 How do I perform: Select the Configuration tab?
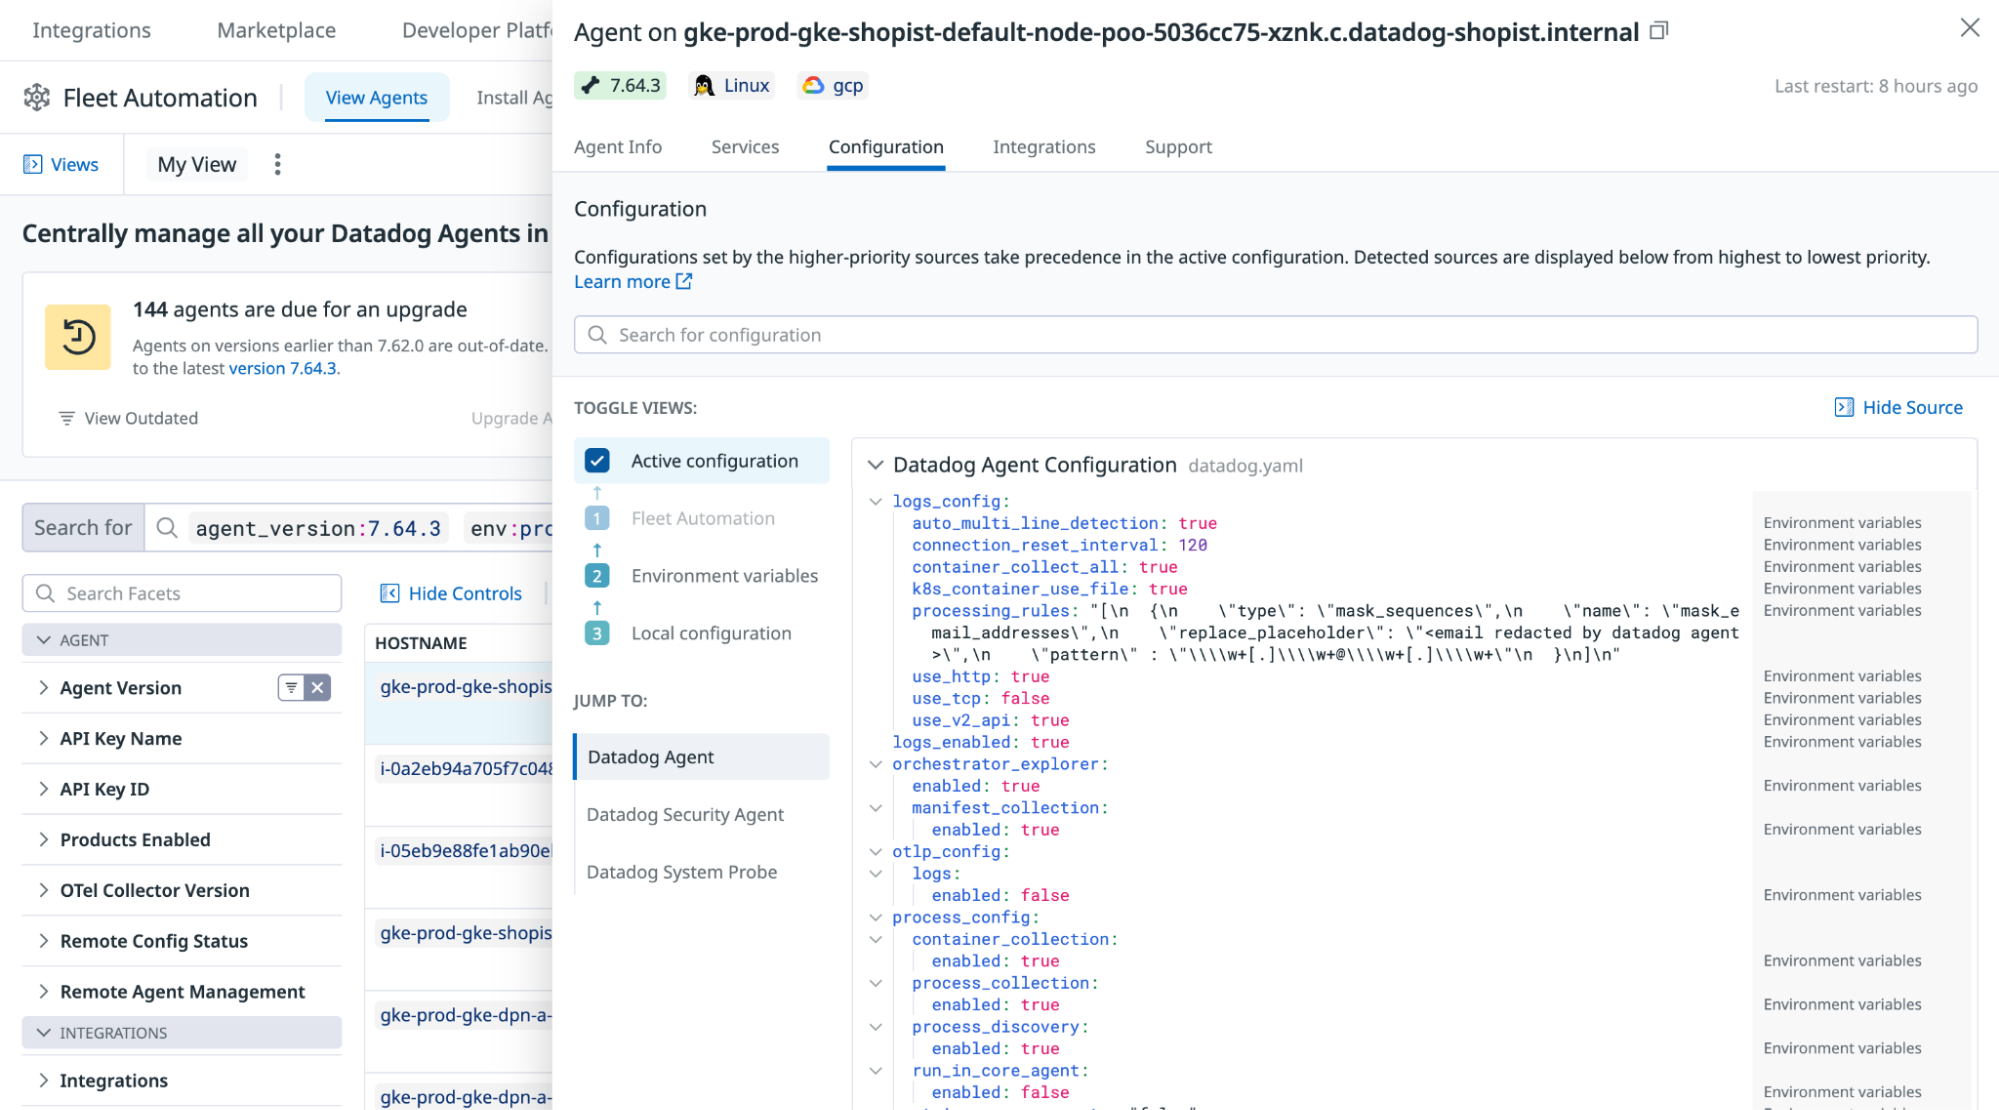click(x=886, y=147)
